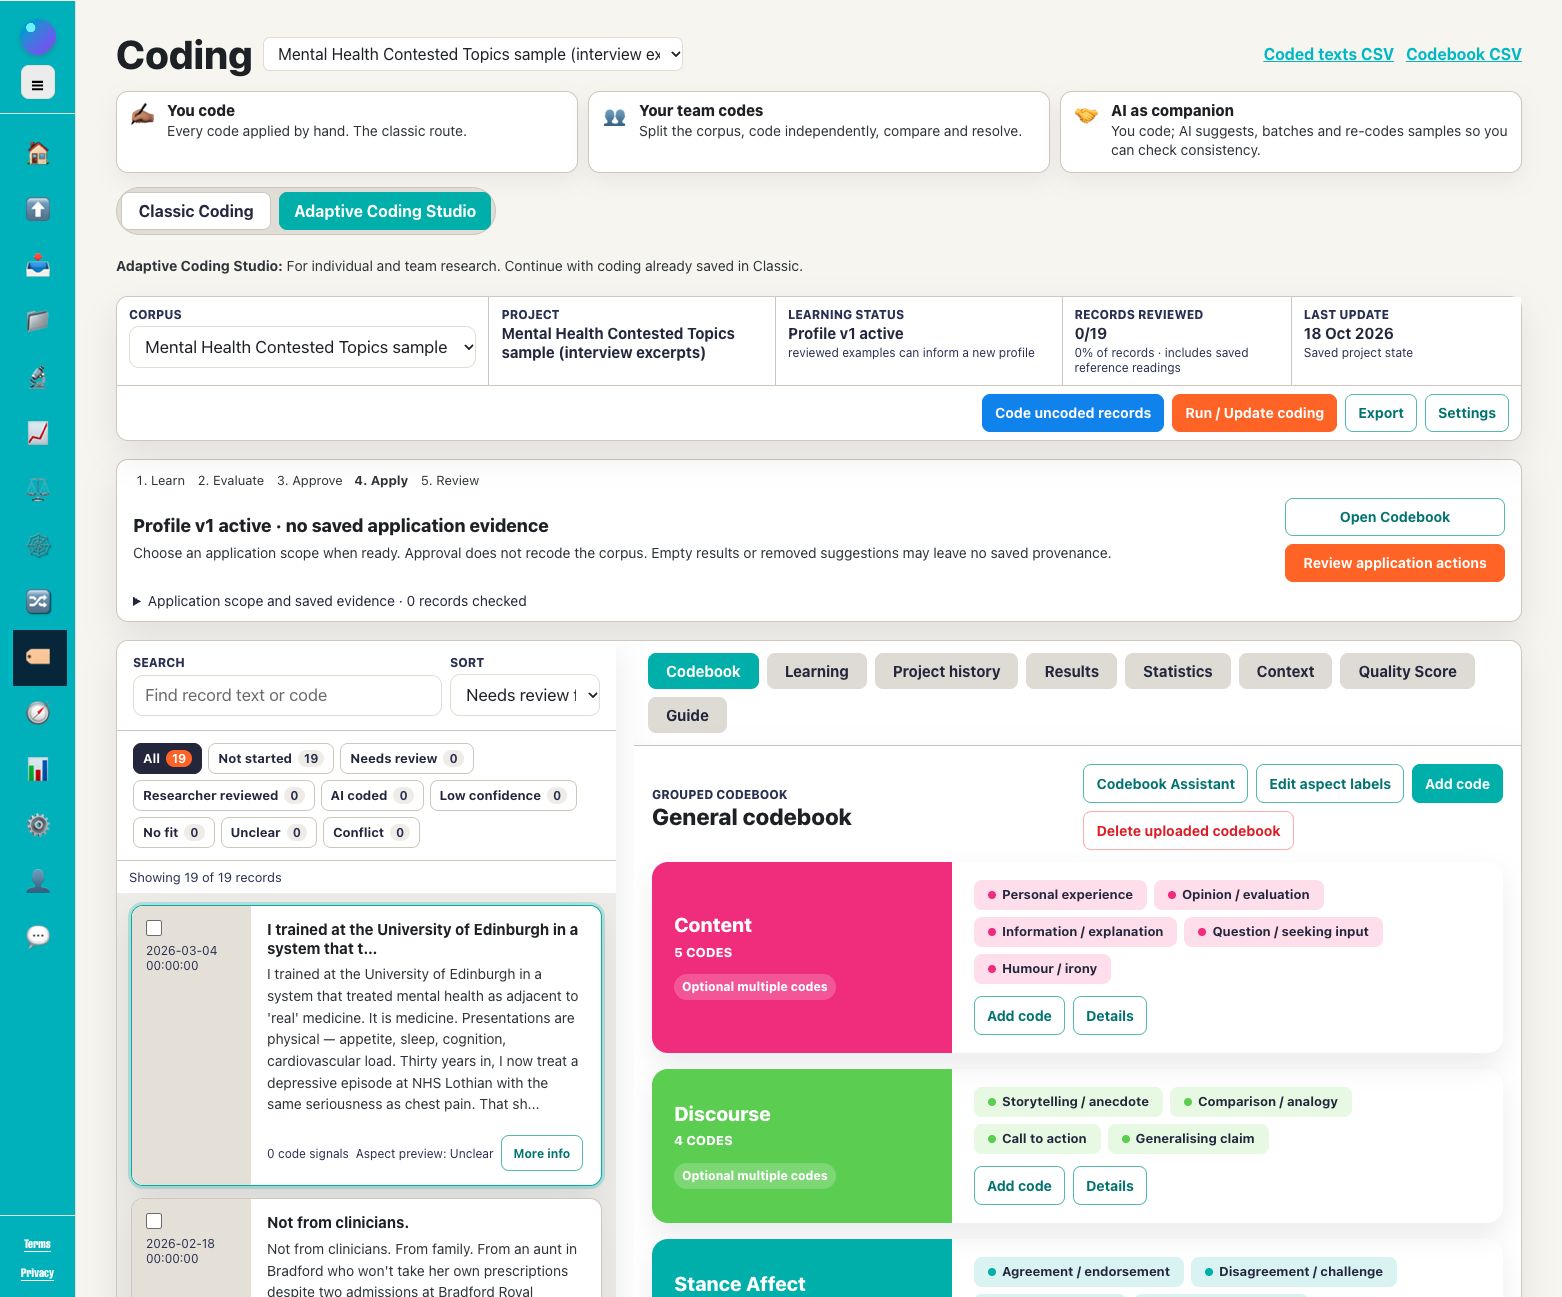Open Details for Discourse code group
The image size is (1562, 1297).
coord(1110,1186)
